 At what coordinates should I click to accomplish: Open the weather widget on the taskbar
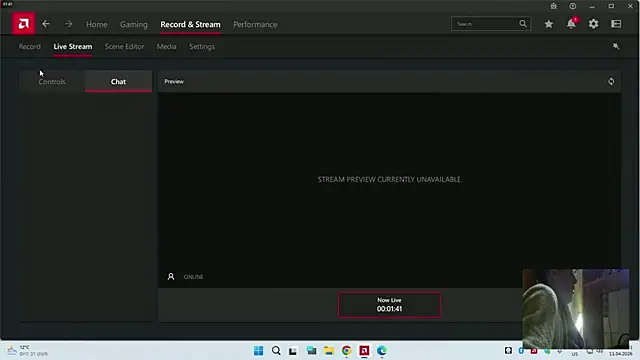pyautogui.click(x=27, y=351)
